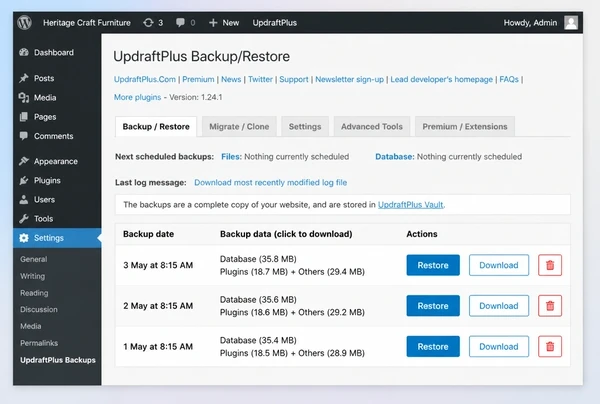Click Plugins (18.5 MB) in 1 May row
The height and width of the screenshot is (404, 600).
254,353
